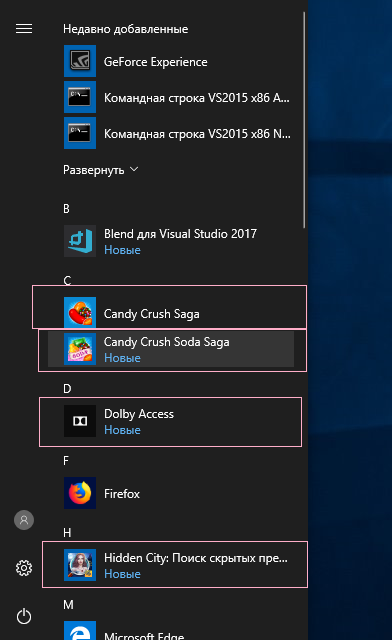The width and height of the screenshot is (392, 640).
Task: Click the Candy Crush Soda Saga icon
Action: coord(80,349)
